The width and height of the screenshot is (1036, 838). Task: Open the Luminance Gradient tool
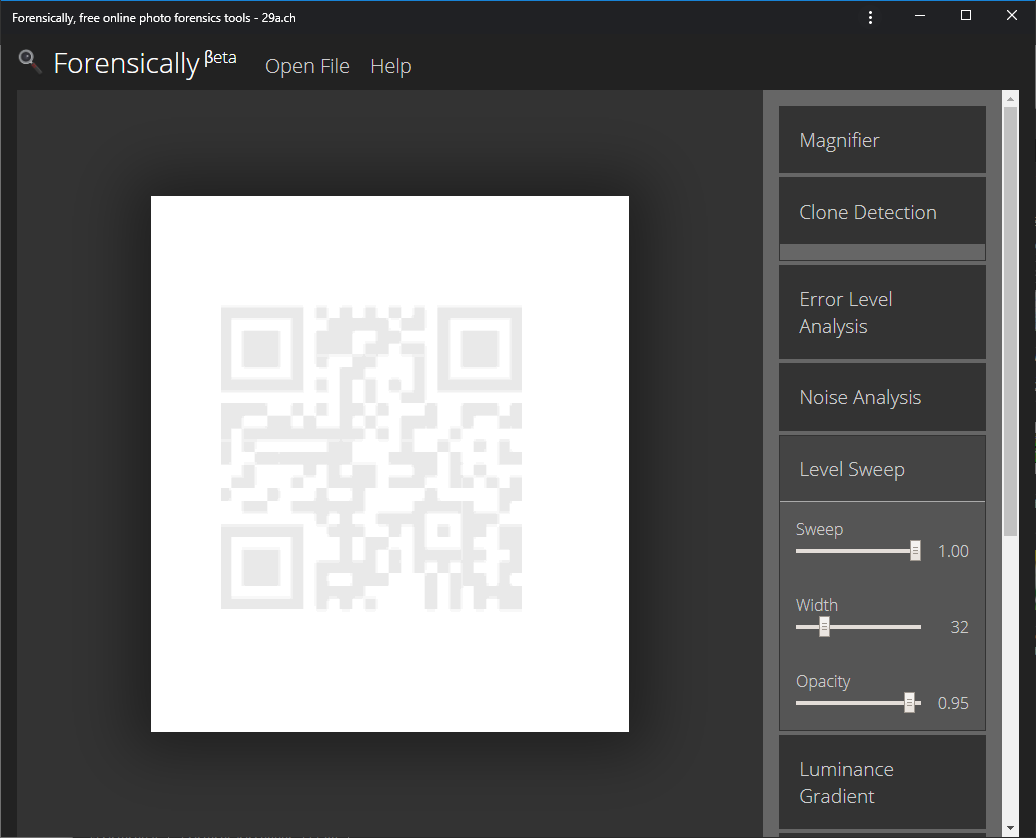[x=882, y=782]
